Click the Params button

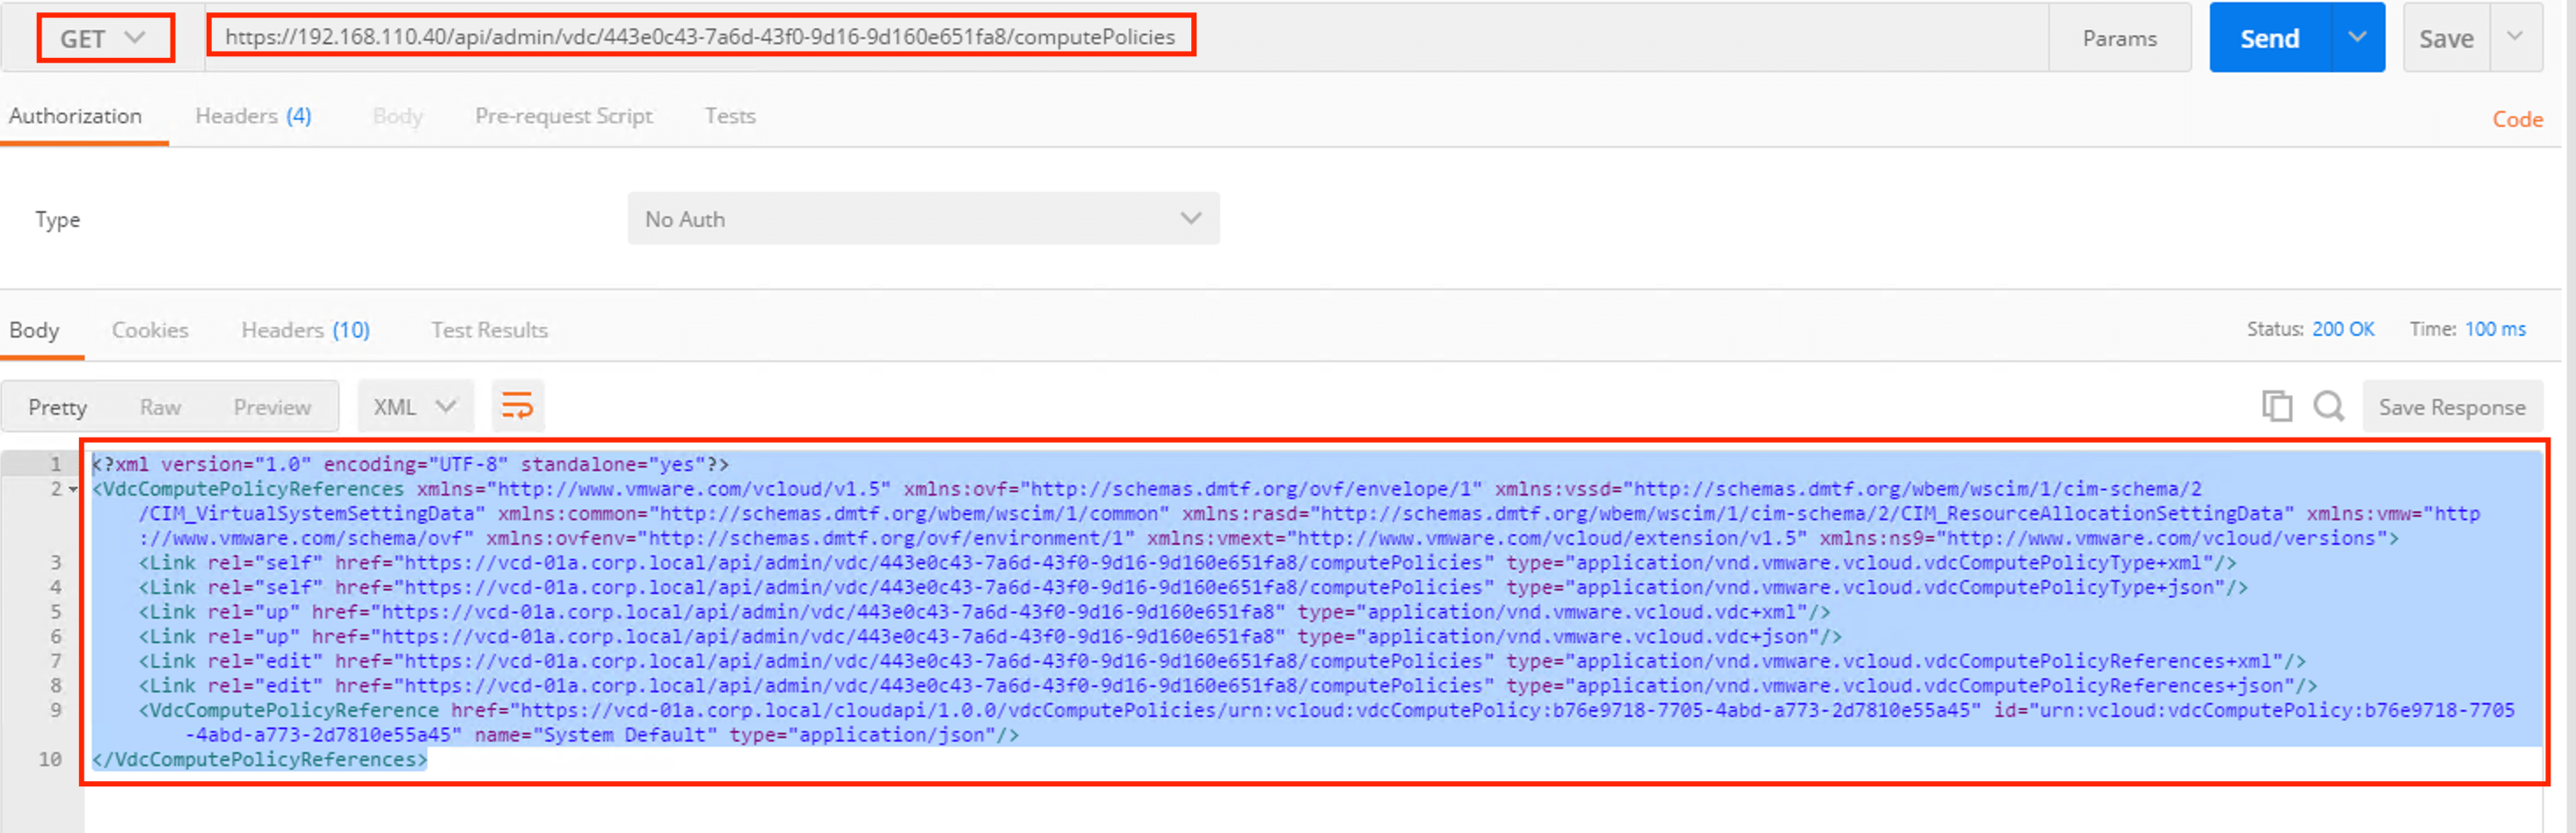[2119, 38]
